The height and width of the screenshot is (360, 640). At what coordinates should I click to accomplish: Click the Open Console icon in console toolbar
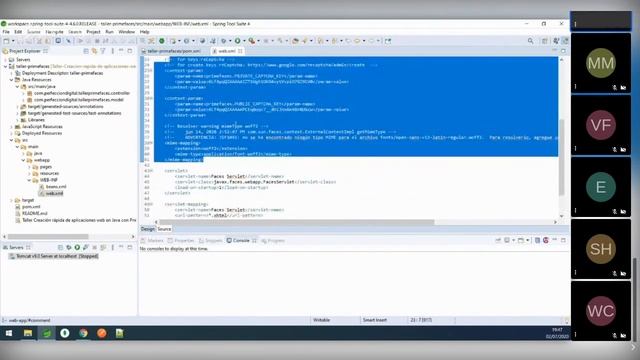[521, 240]
